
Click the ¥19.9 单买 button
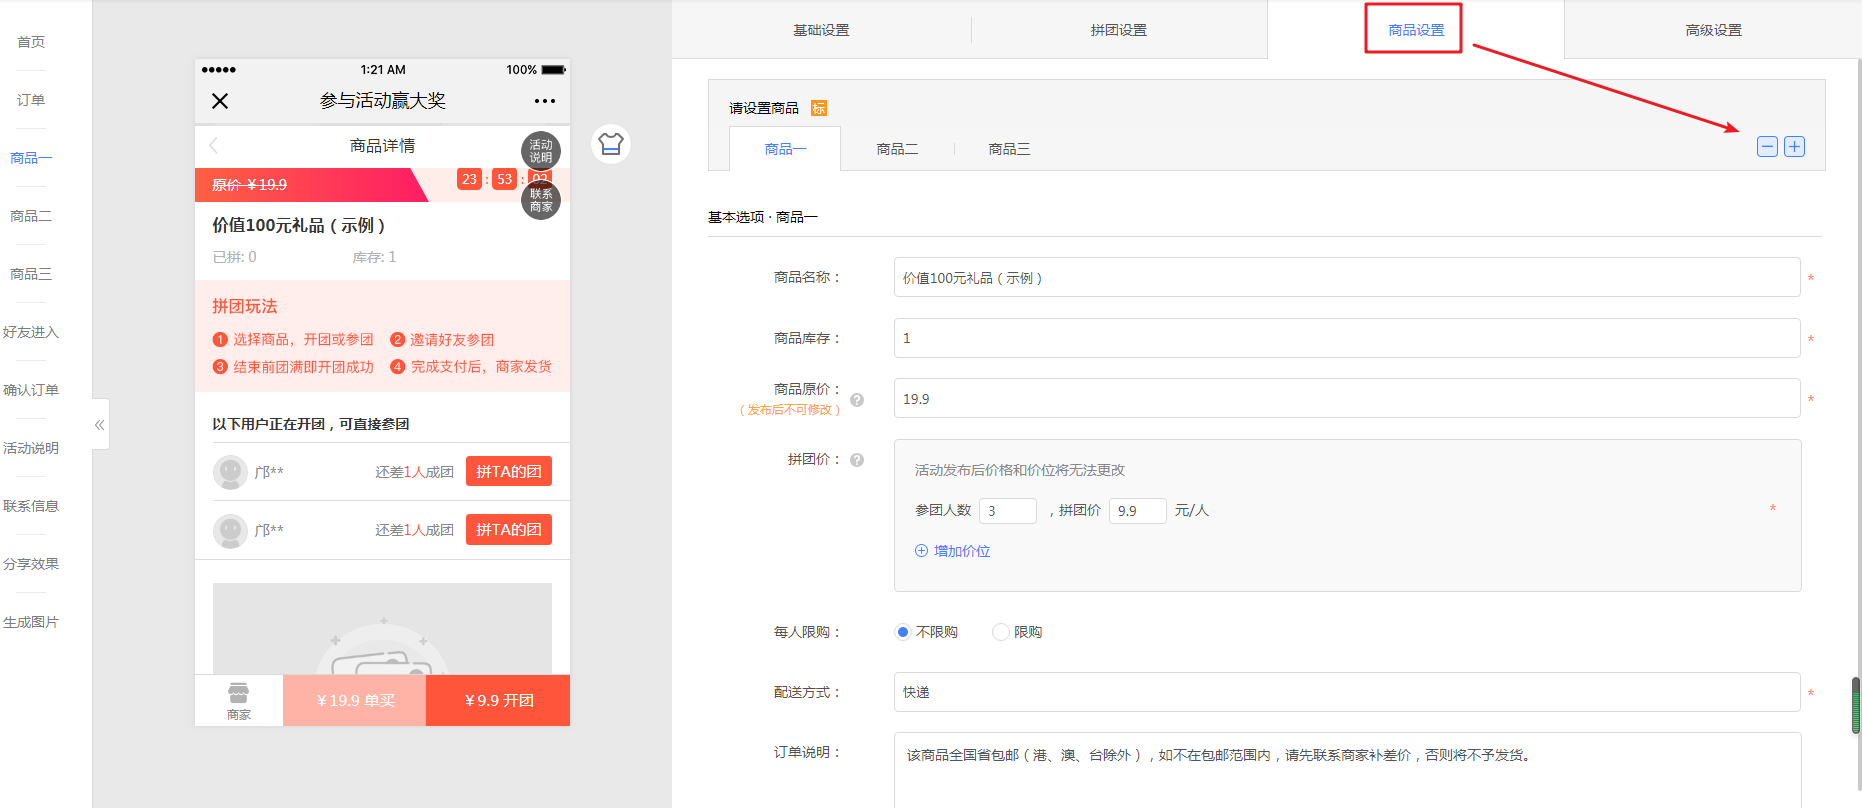355,701
